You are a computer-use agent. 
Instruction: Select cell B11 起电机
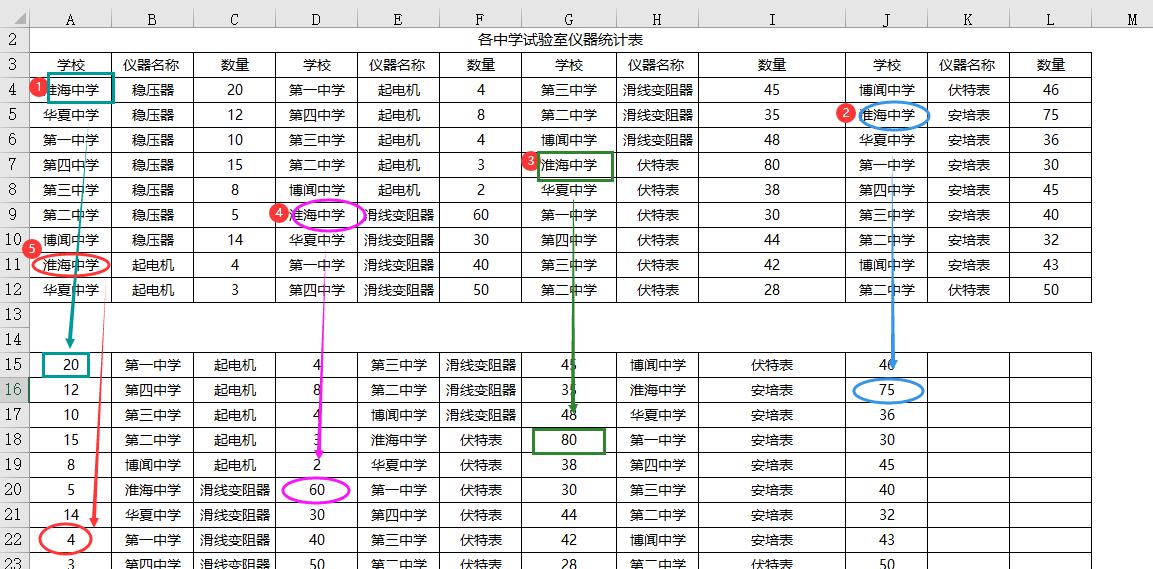[x=152, y=265]
